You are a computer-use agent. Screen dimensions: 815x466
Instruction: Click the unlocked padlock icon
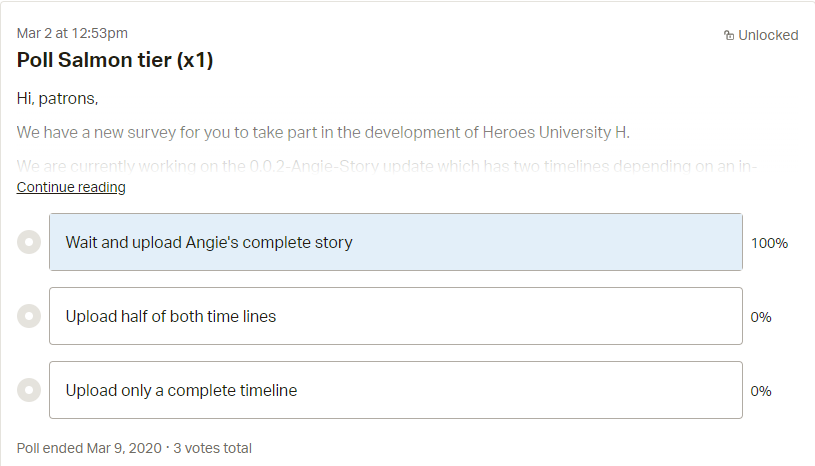click(x=729, y=35)
